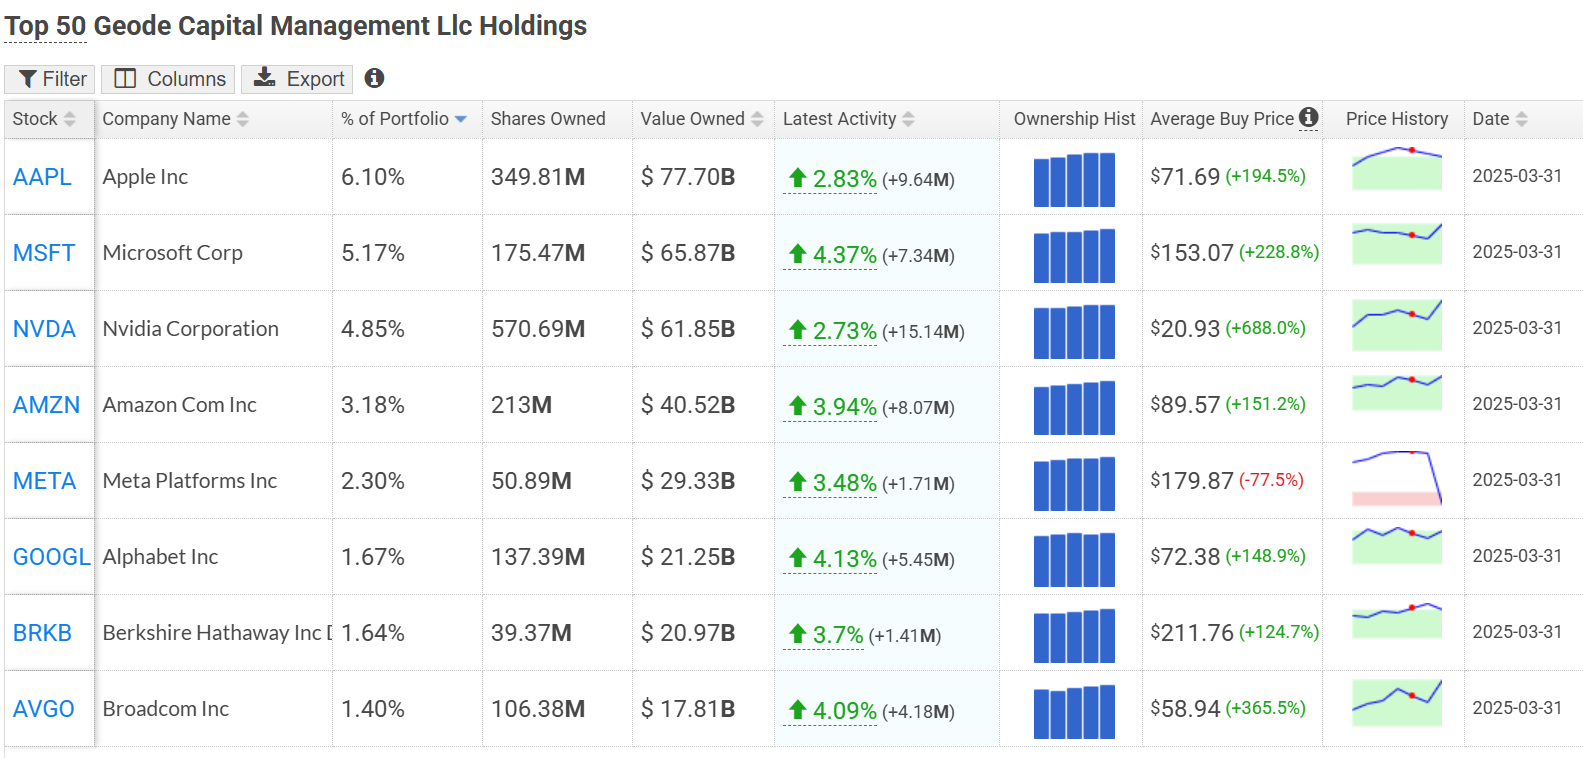
Task: Click the MSFT price history sparkline
Action: pyautogui.click(x=1397, y=243)
